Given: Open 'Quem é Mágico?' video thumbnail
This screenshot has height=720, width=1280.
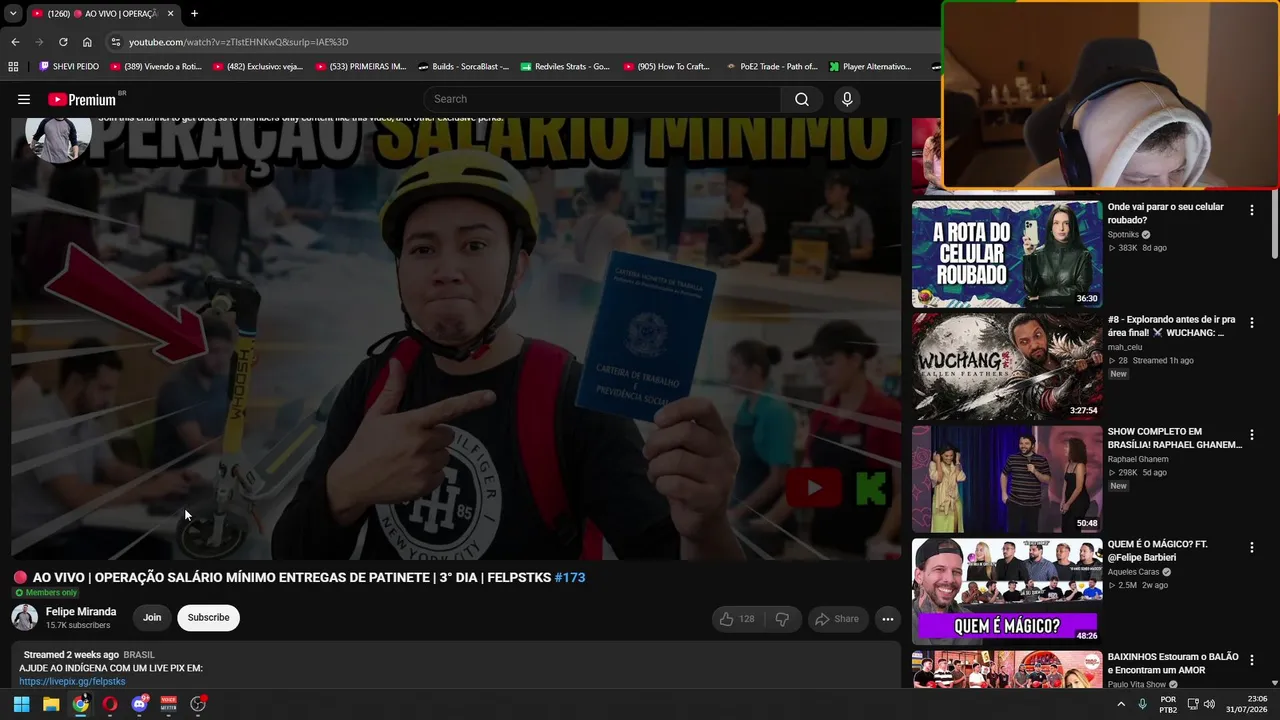Looking at the screenshot, I should [1007, 592].
